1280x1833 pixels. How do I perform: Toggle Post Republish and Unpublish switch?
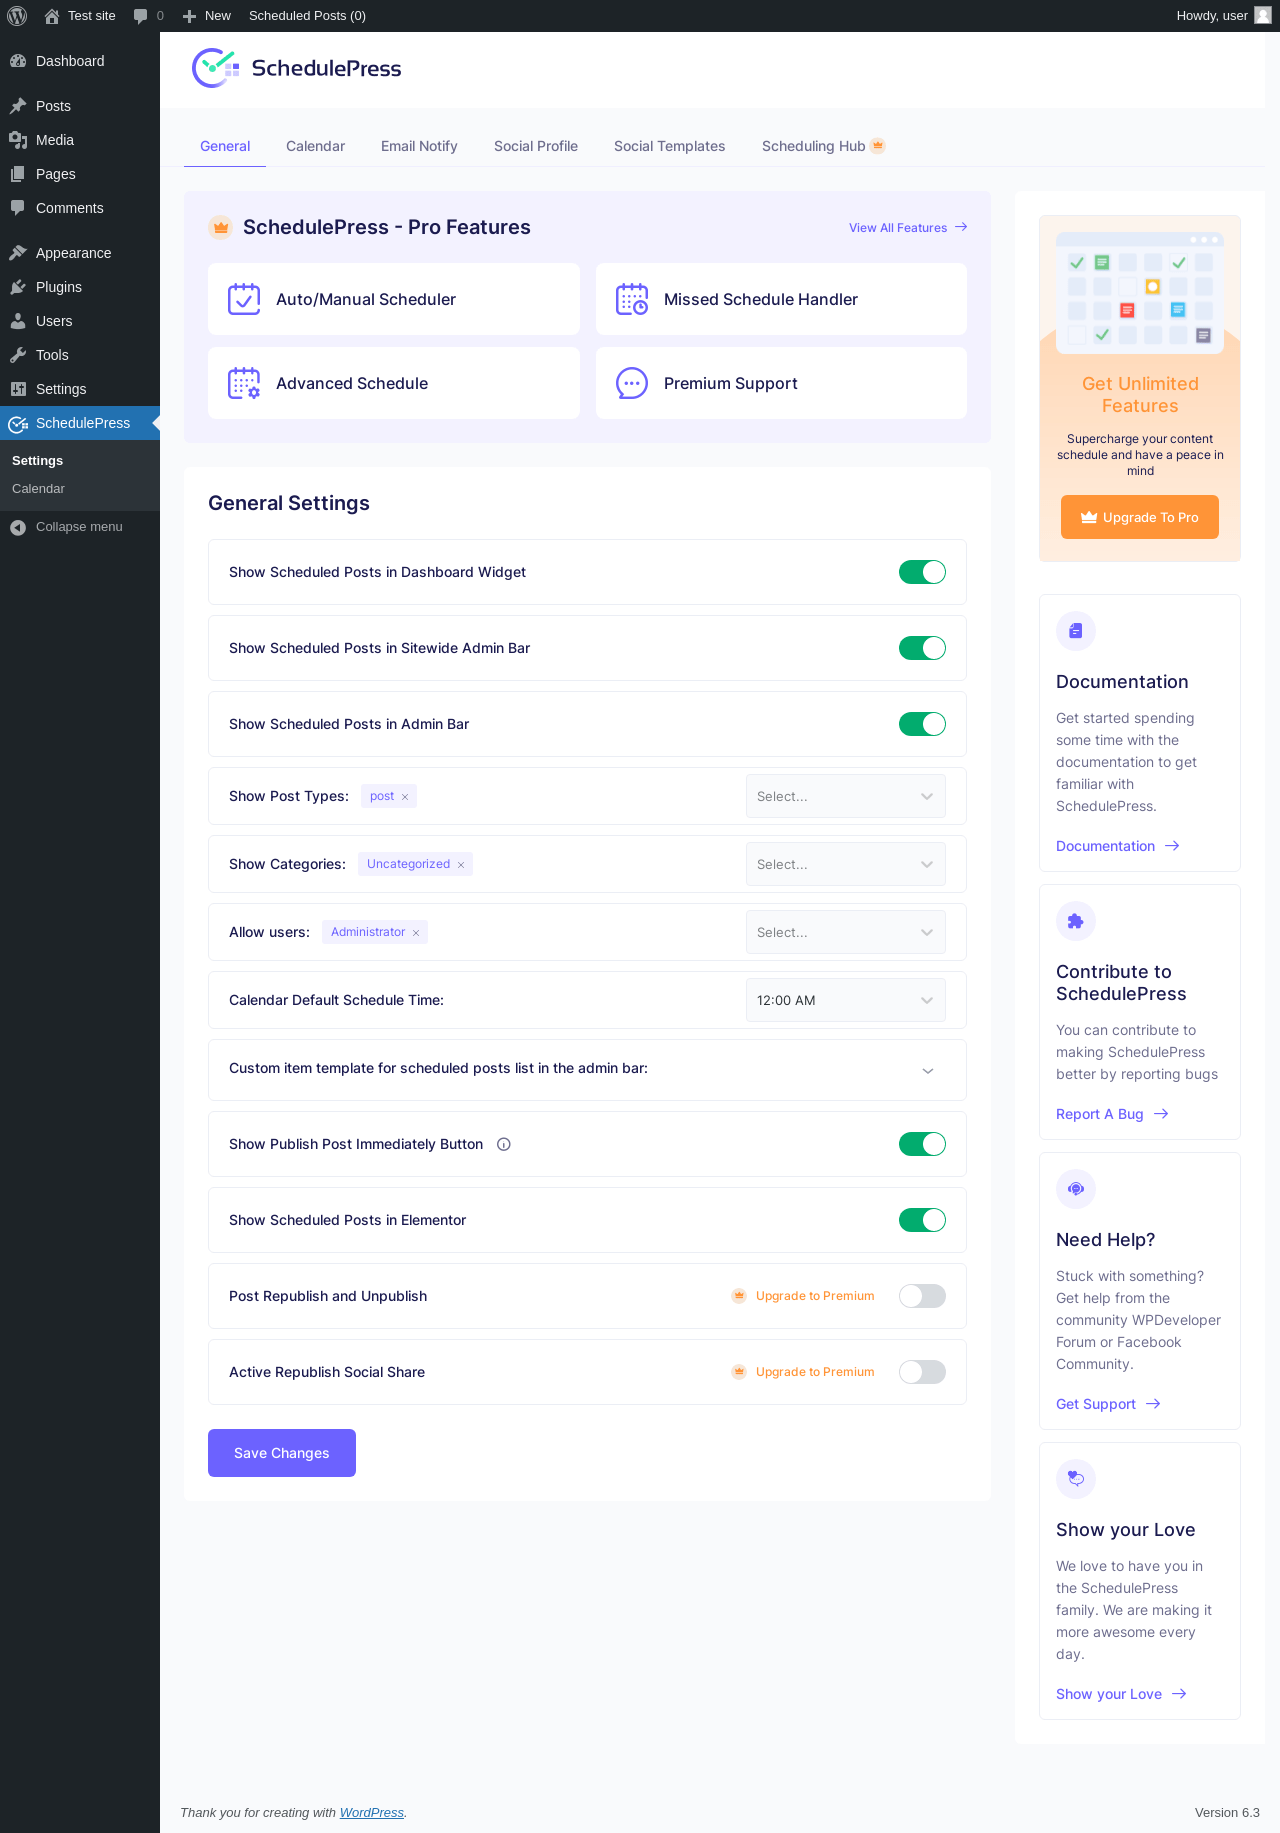[x=922, y=1296]
